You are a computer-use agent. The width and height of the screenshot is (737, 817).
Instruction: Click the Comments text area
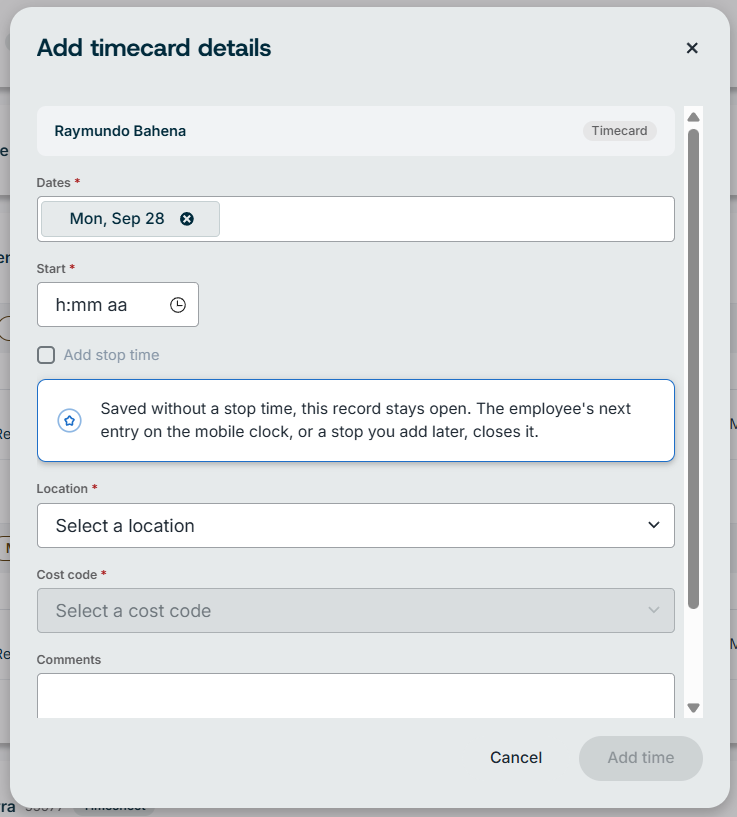coord(355,696)
